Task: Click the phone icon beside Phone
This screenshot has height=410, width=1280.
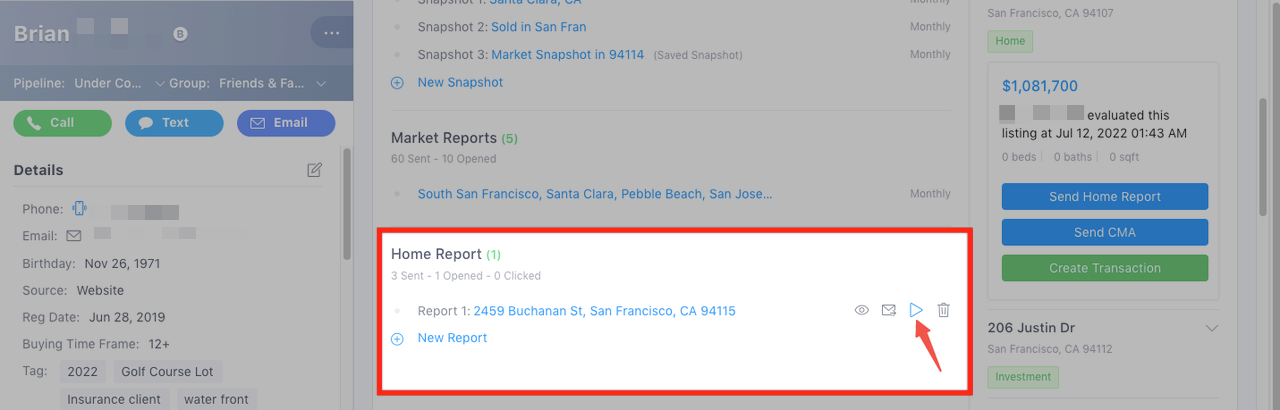Action: [80, 209]
